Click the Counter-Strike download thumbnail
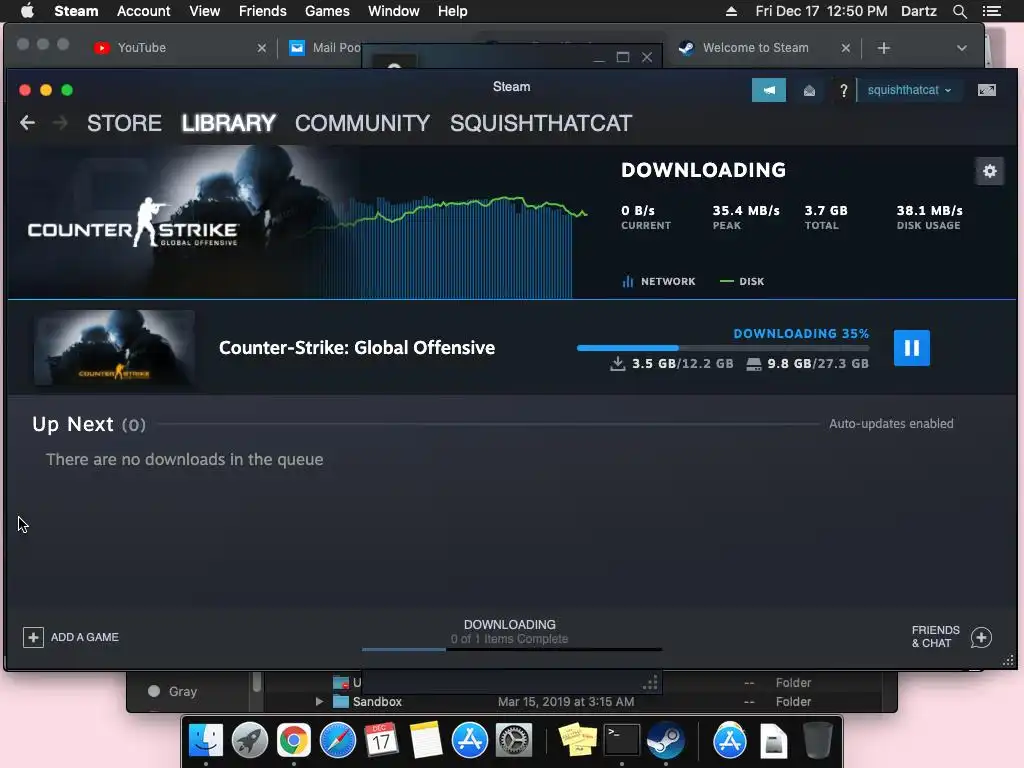 pyautogui.click(x=114, y=348)
